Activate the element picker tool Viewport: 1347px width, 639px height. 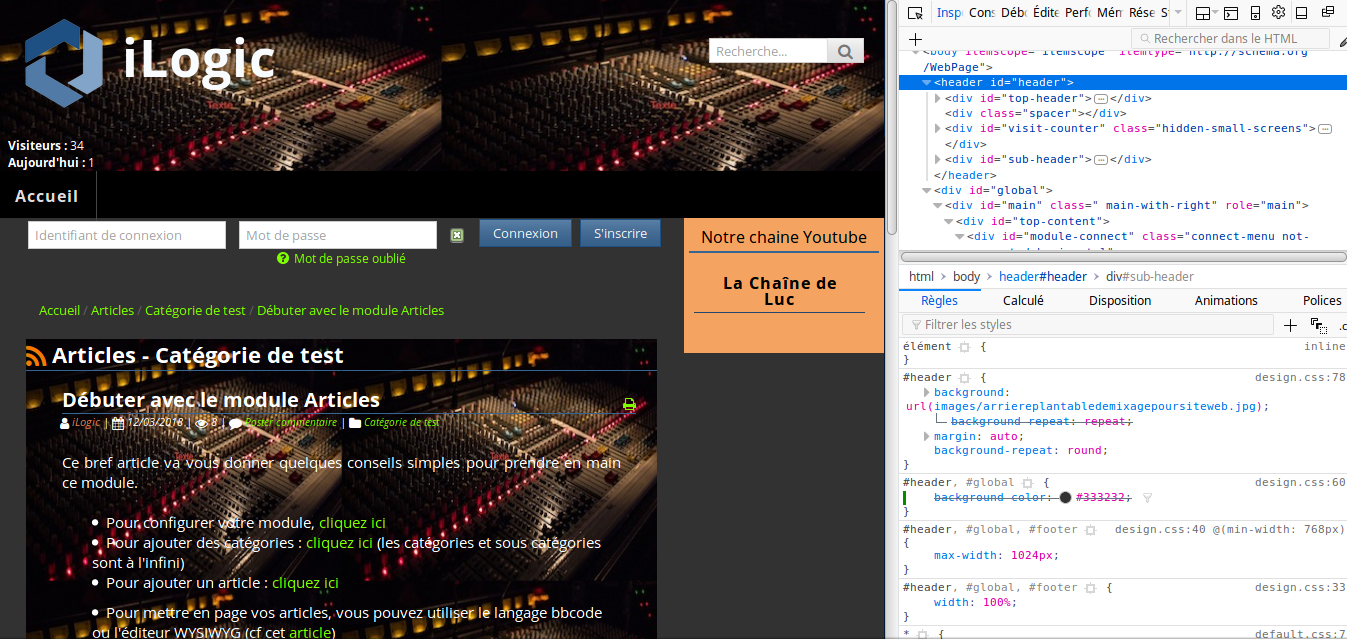click(915, 13)
